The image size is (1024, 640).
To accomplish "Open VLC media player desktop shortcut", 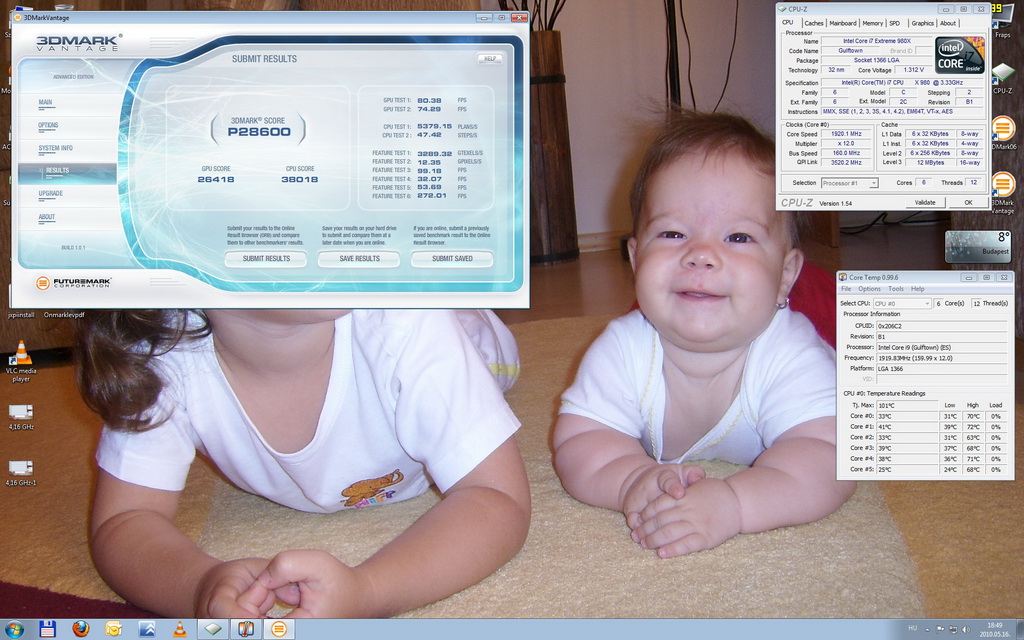I will [x=21, y=361].
